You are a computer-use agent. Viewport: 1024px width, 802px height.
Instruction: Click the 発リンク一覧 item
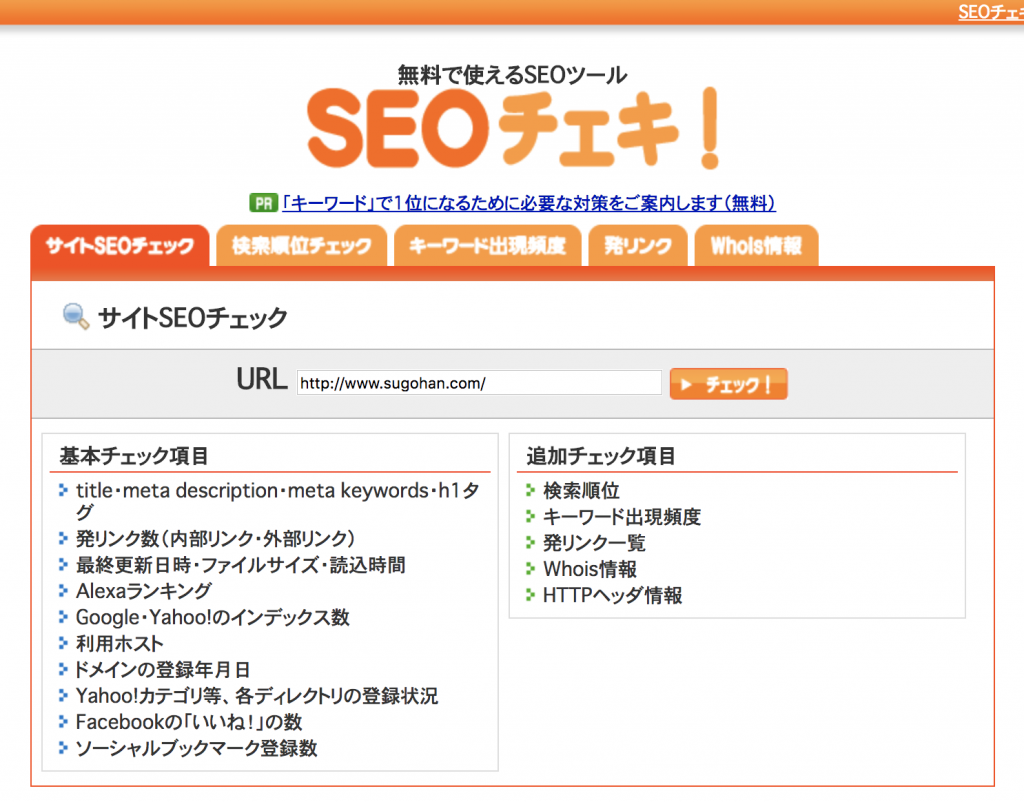[594, 543]
